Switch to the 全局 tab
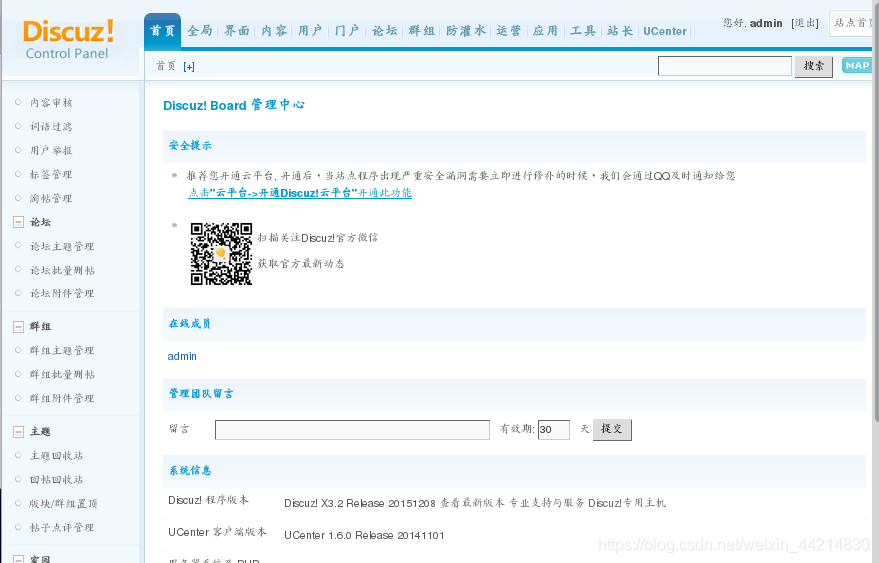This screenshot has height=563, width=879. 200,31
